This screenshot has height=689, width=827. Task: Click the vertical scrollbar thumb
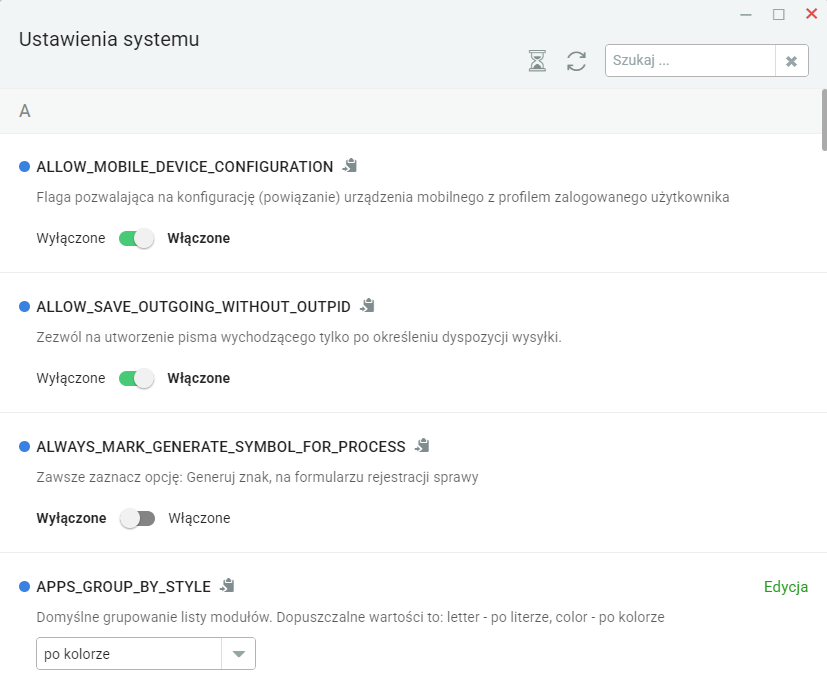point(824,120)
